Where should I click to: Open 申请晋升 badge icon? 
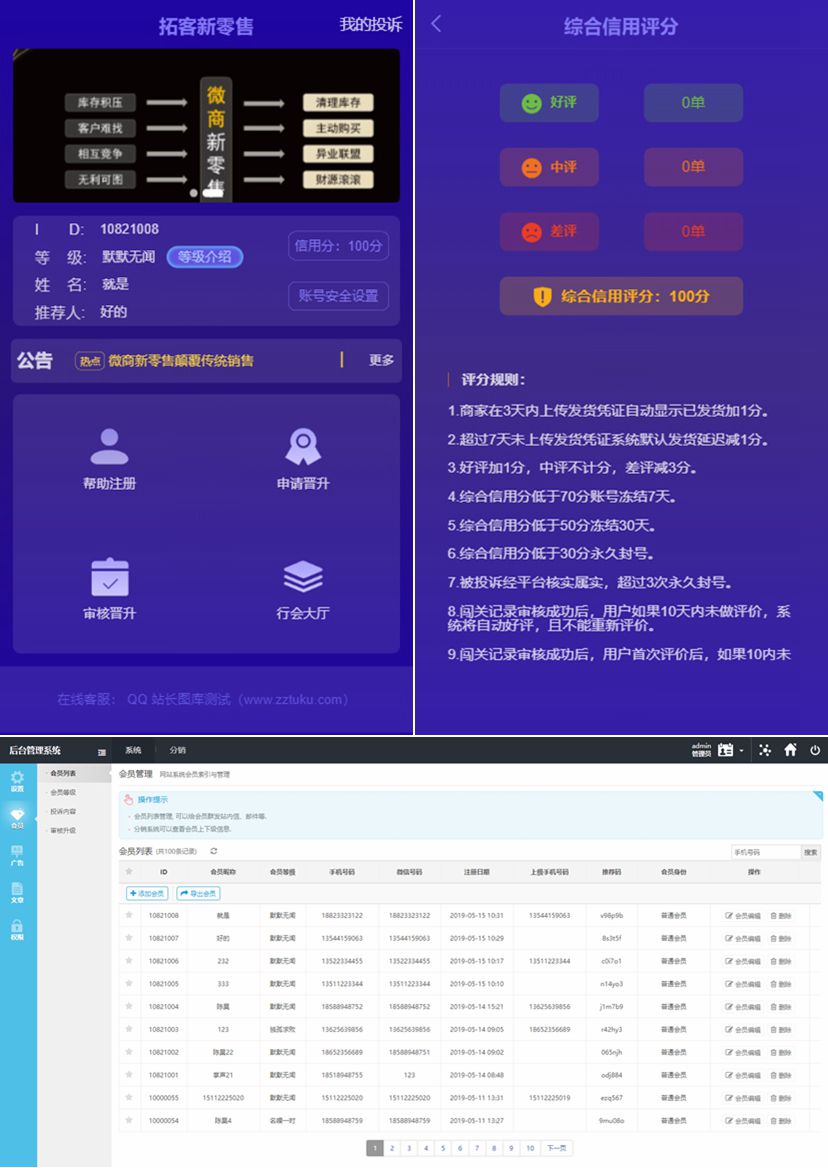tap(303, 447)
